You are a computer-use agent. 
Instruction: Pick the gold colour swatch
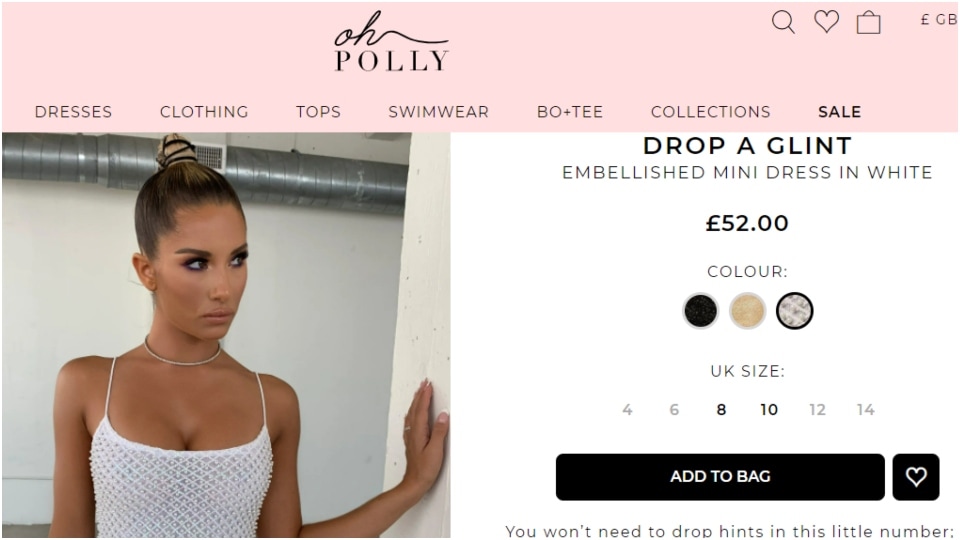click(x=748, y=311)
